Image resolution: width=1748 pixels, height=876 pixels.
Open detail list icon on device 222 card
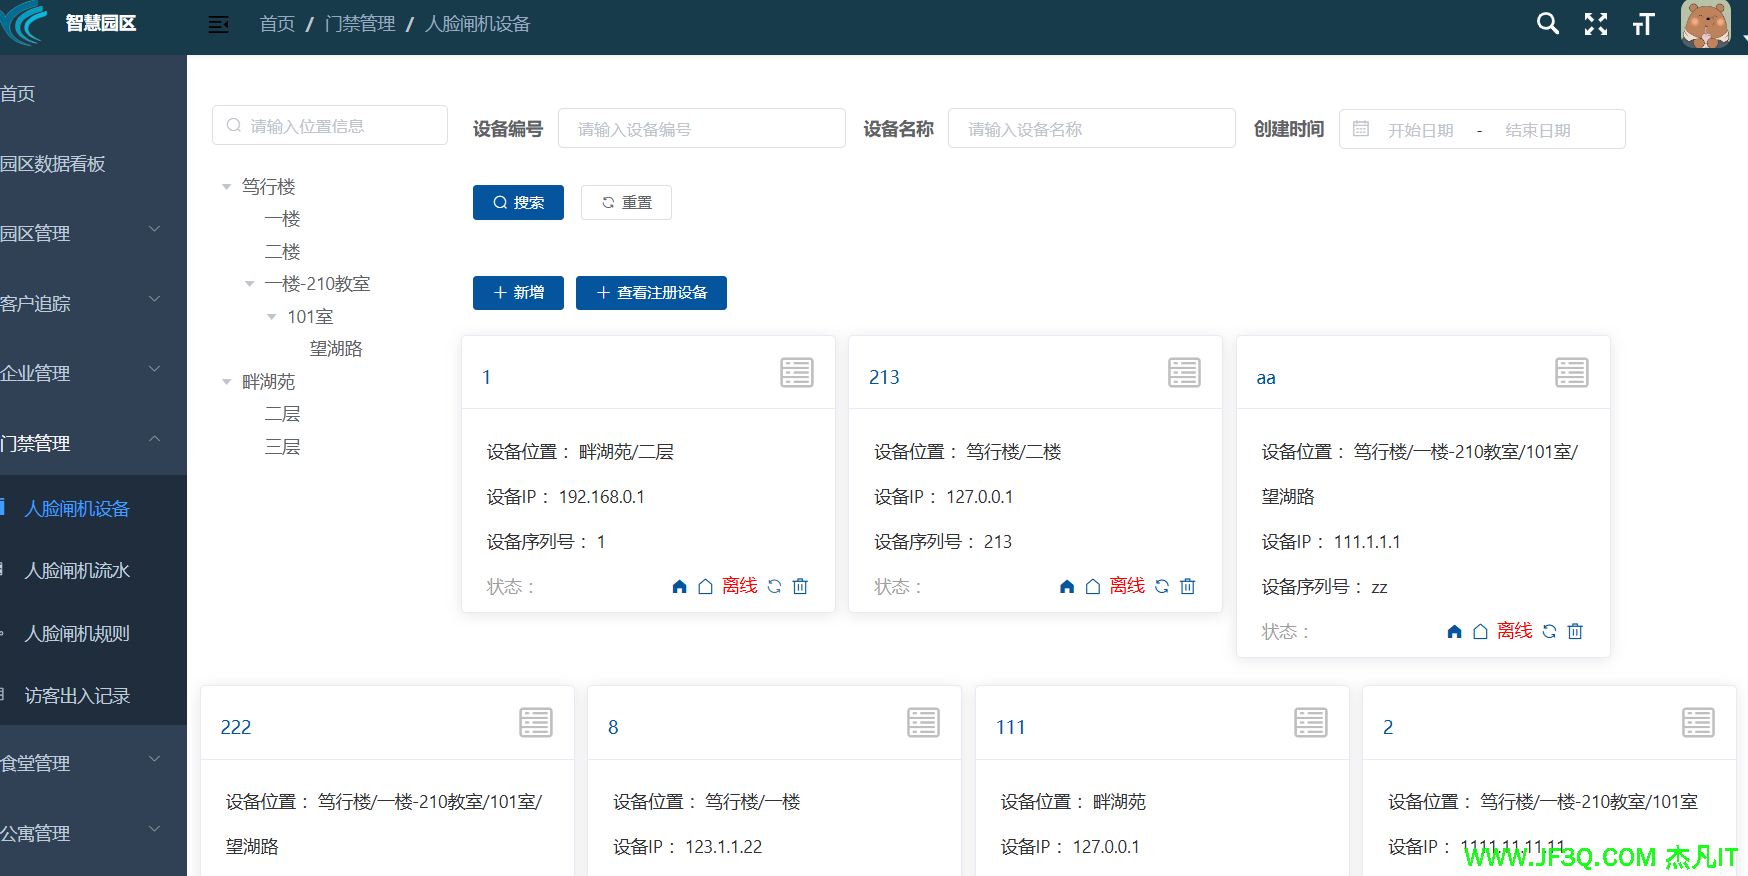(536, 723)
